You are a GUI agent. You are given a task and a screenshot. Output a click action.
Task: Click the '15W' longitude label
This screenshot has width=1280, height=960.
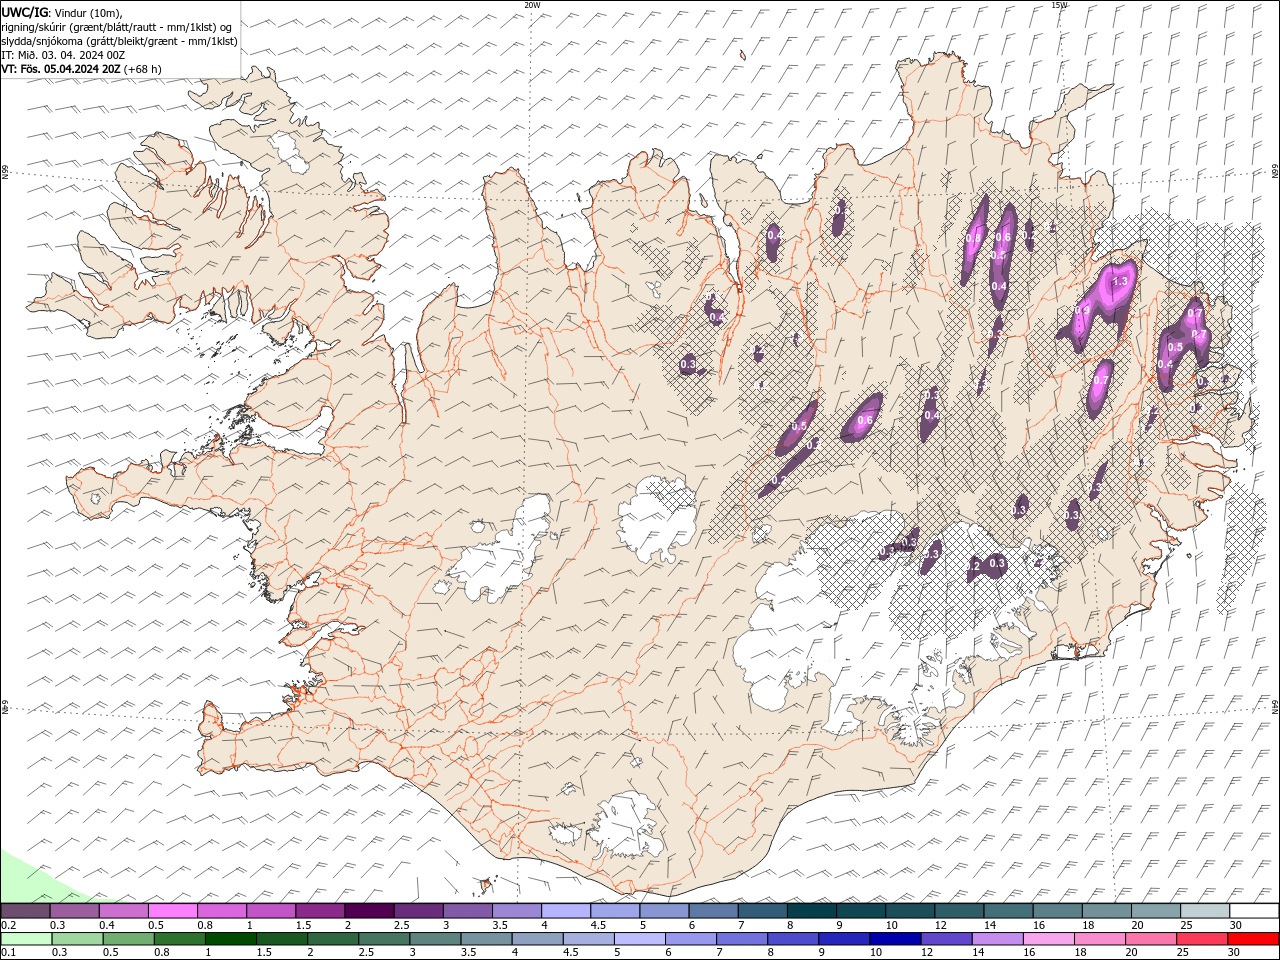point(1059,5)
